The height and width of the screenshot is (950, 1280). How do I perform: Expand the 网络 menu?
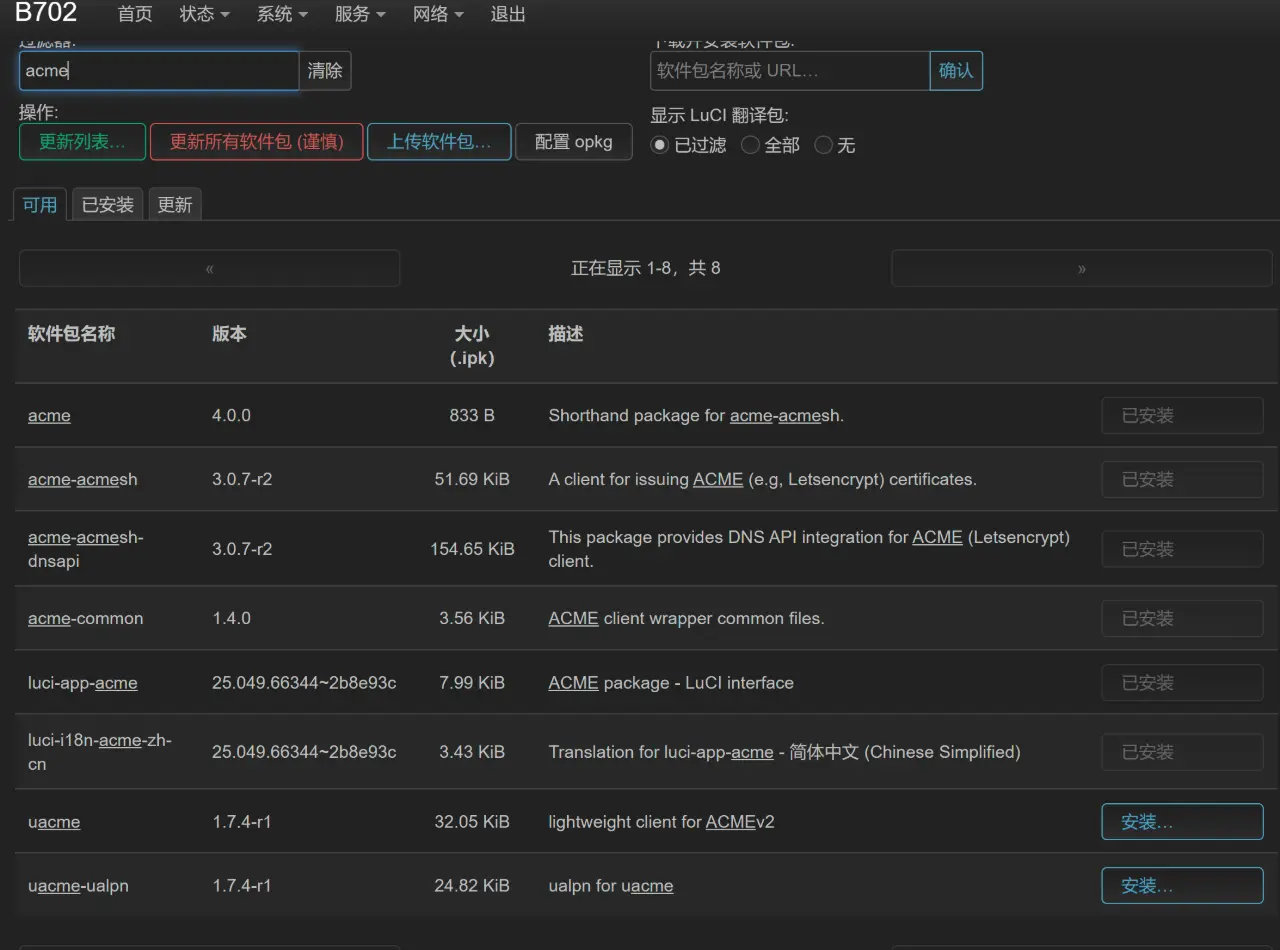coord(438,14)
